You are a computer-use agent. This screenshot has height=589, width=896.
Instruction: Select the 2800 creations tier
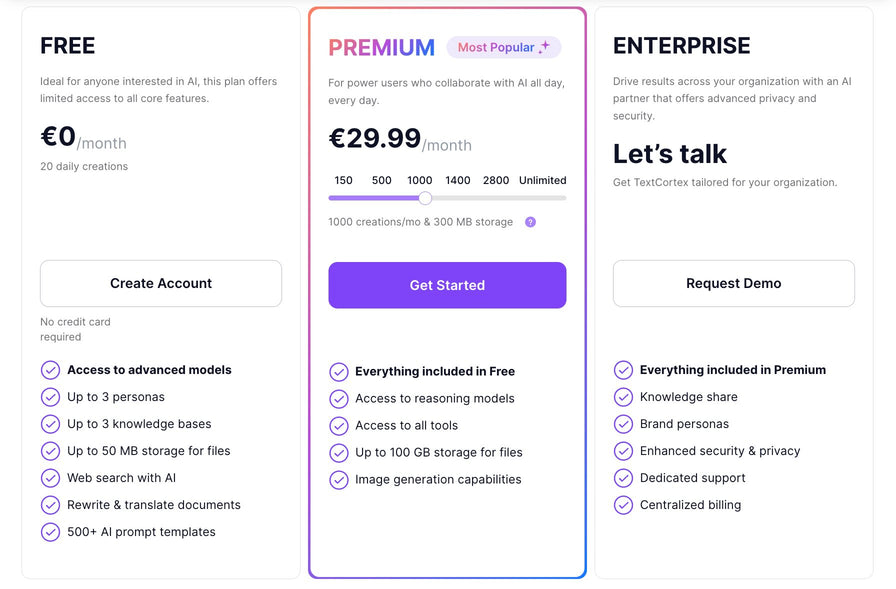click(495, 181)
